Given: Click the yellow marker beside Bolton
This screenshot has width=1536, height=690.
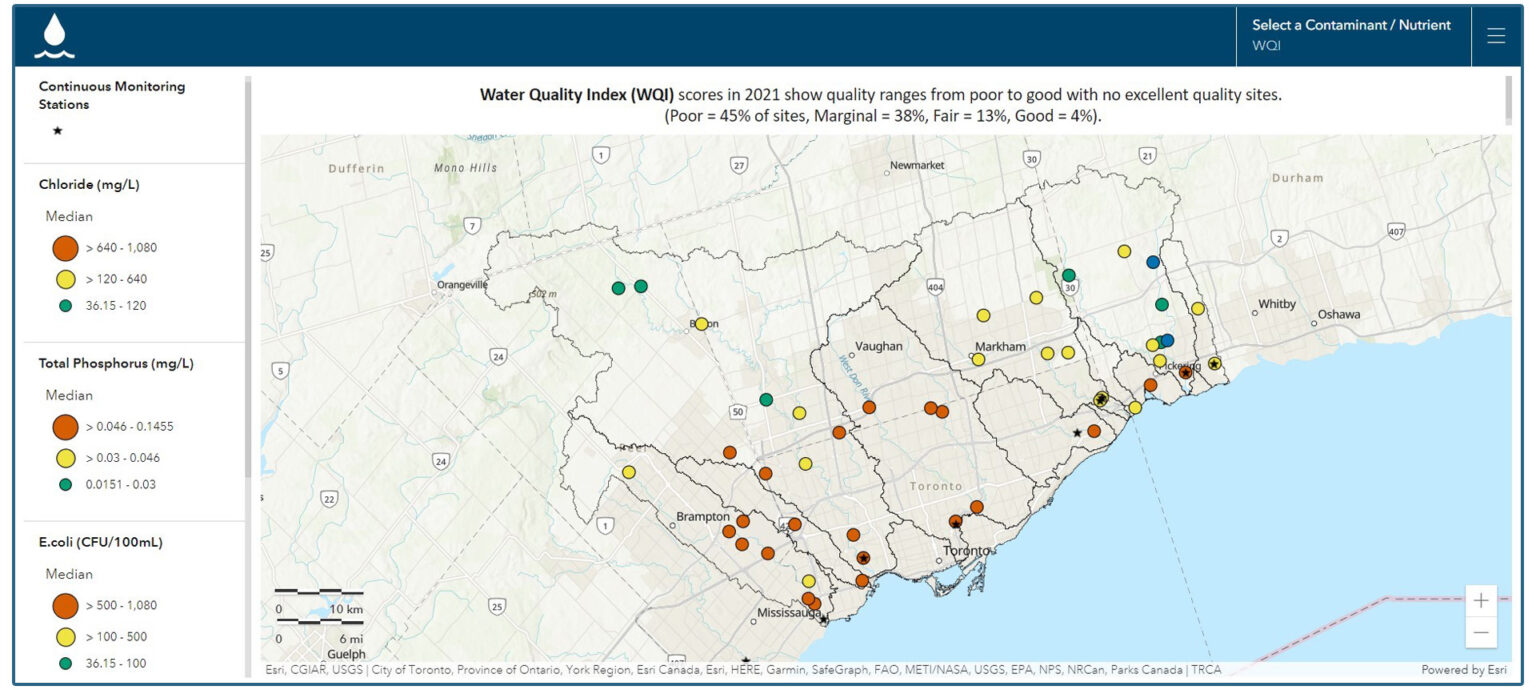Looking at the screenshot, I should [703, 322].
